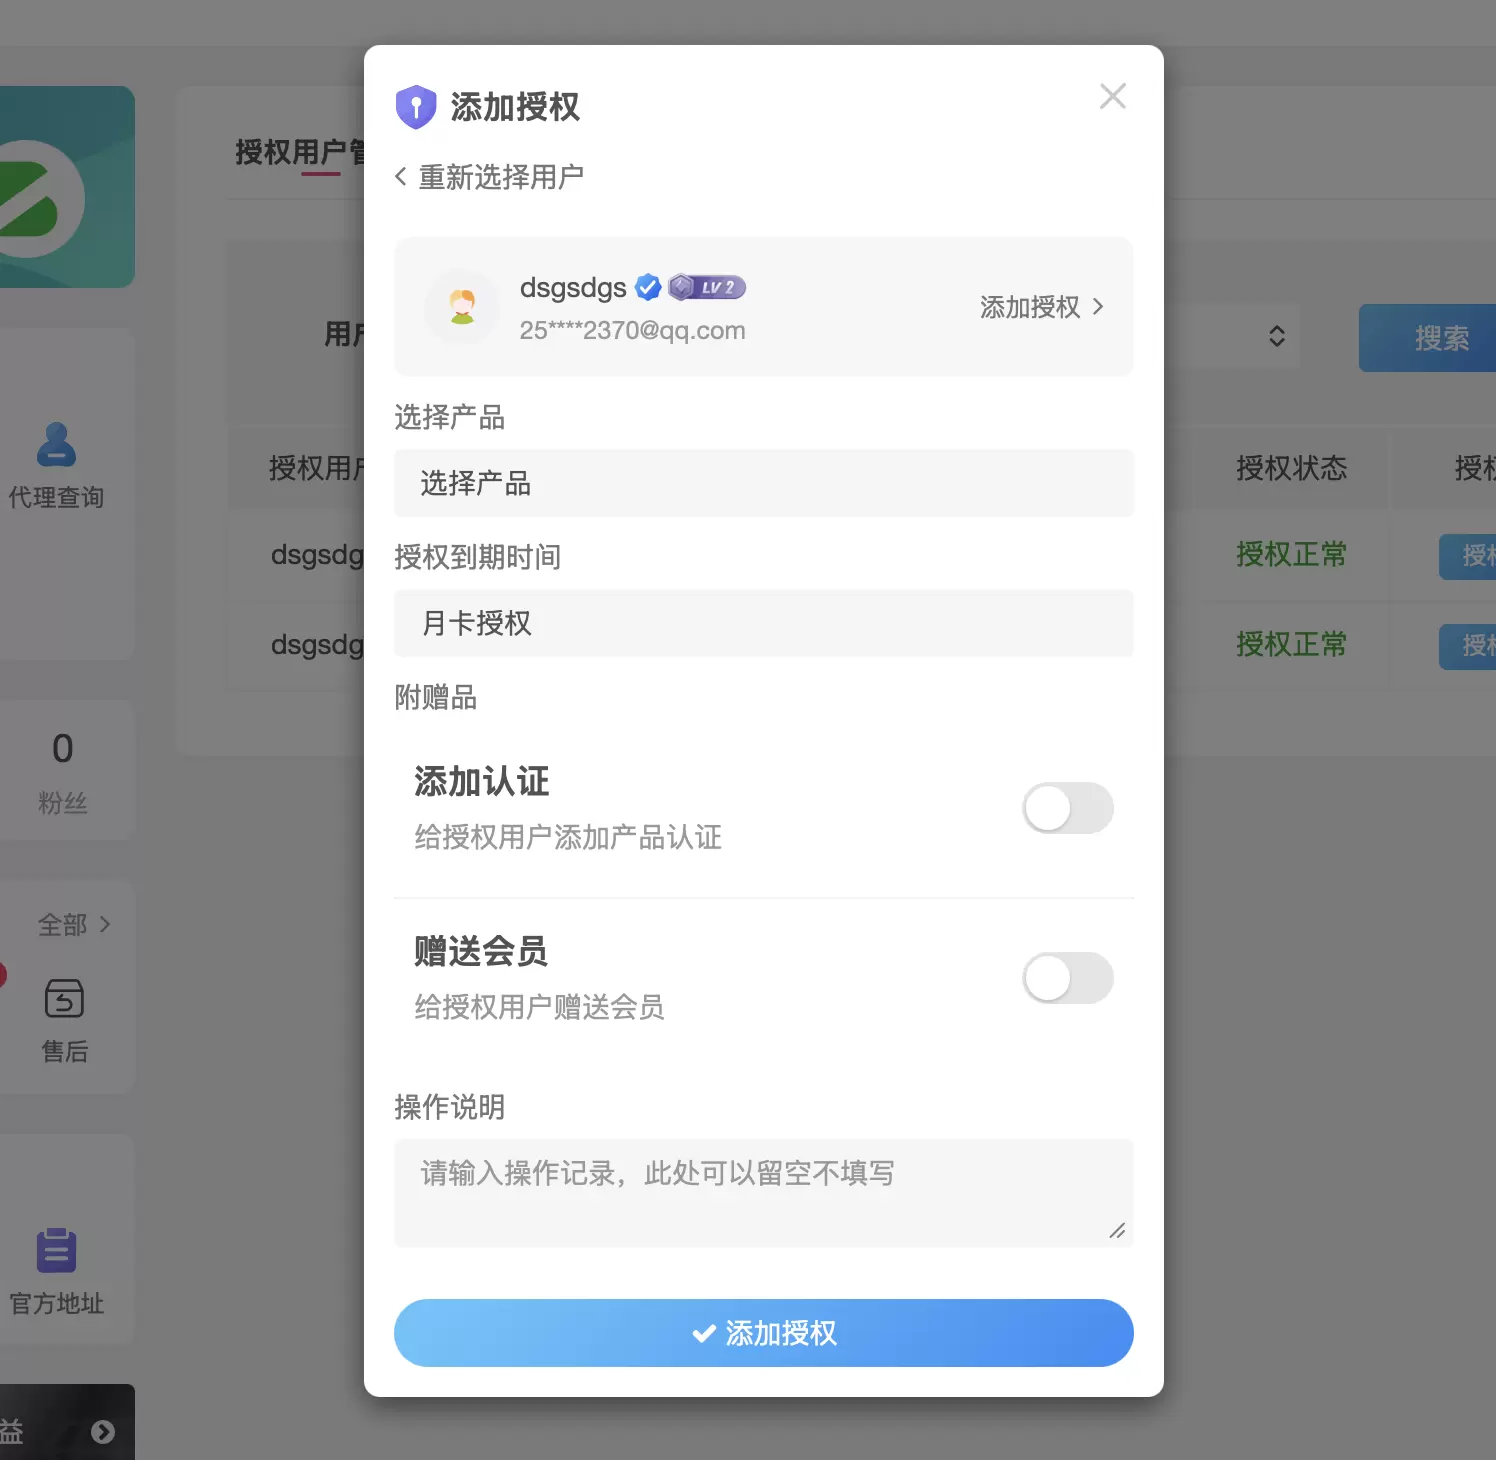
Task: Go back via 重新选择用户 link
Action: point(489,177)
